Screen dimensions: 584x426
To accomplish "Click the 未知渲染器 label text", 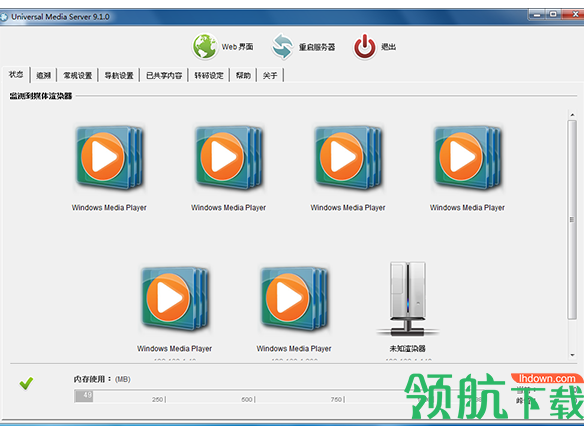I will (x=407, y=349).
